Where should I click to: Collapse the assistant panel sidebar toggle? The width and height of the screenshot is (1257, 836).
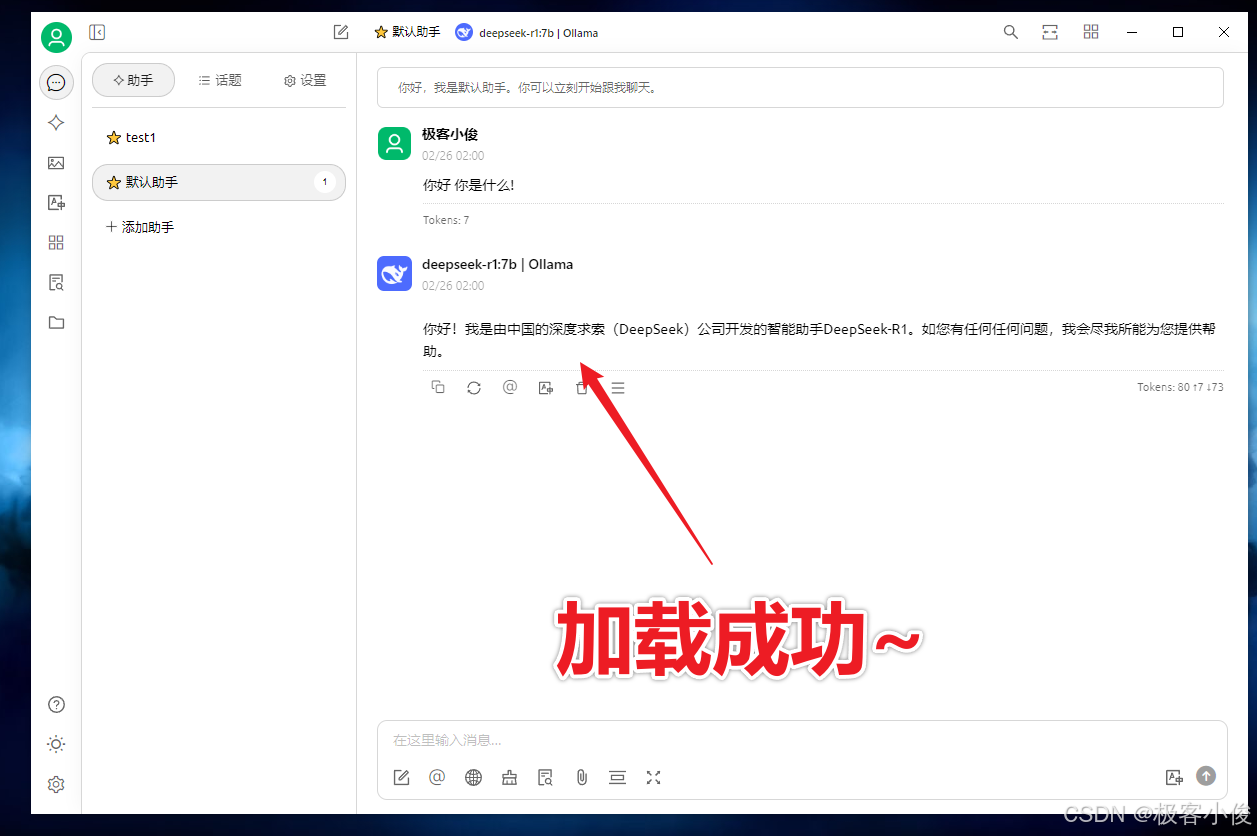(x=97, y=32)
